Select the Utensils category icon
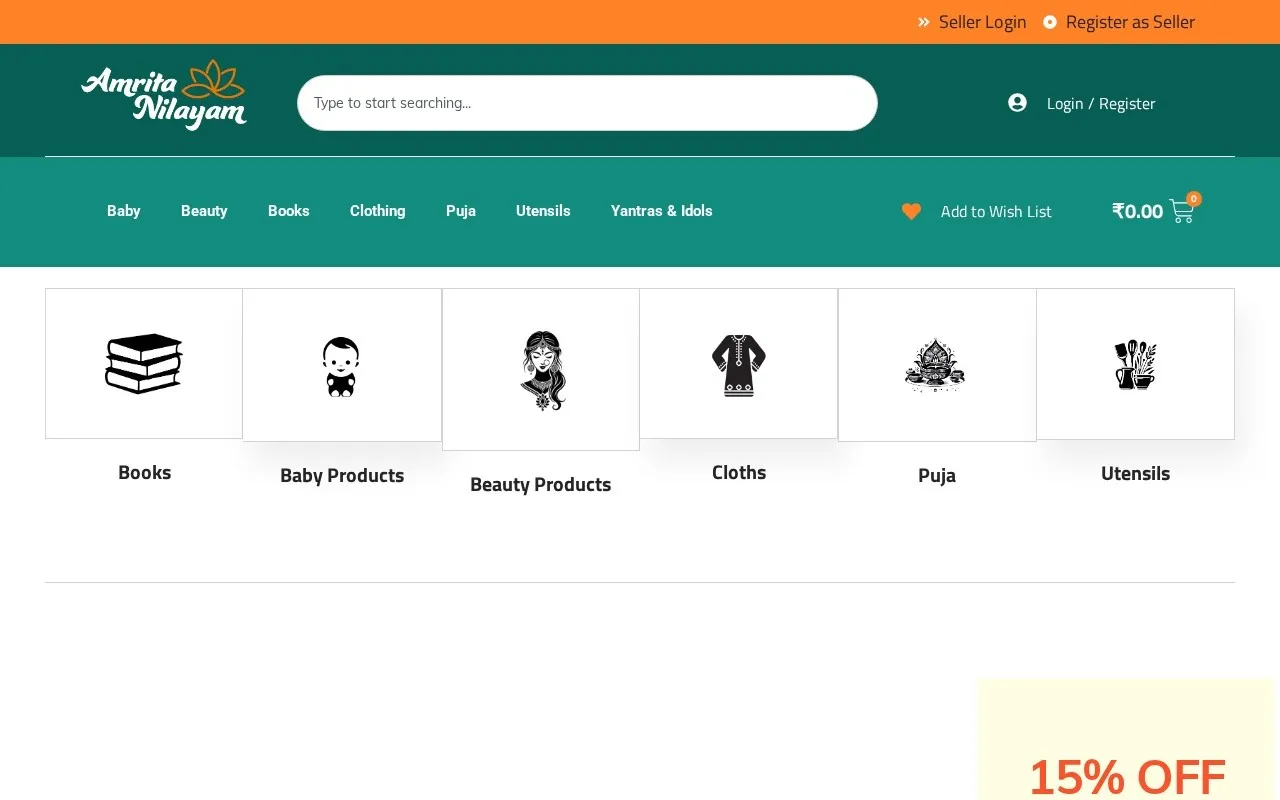 click(x=1135, y=364)
